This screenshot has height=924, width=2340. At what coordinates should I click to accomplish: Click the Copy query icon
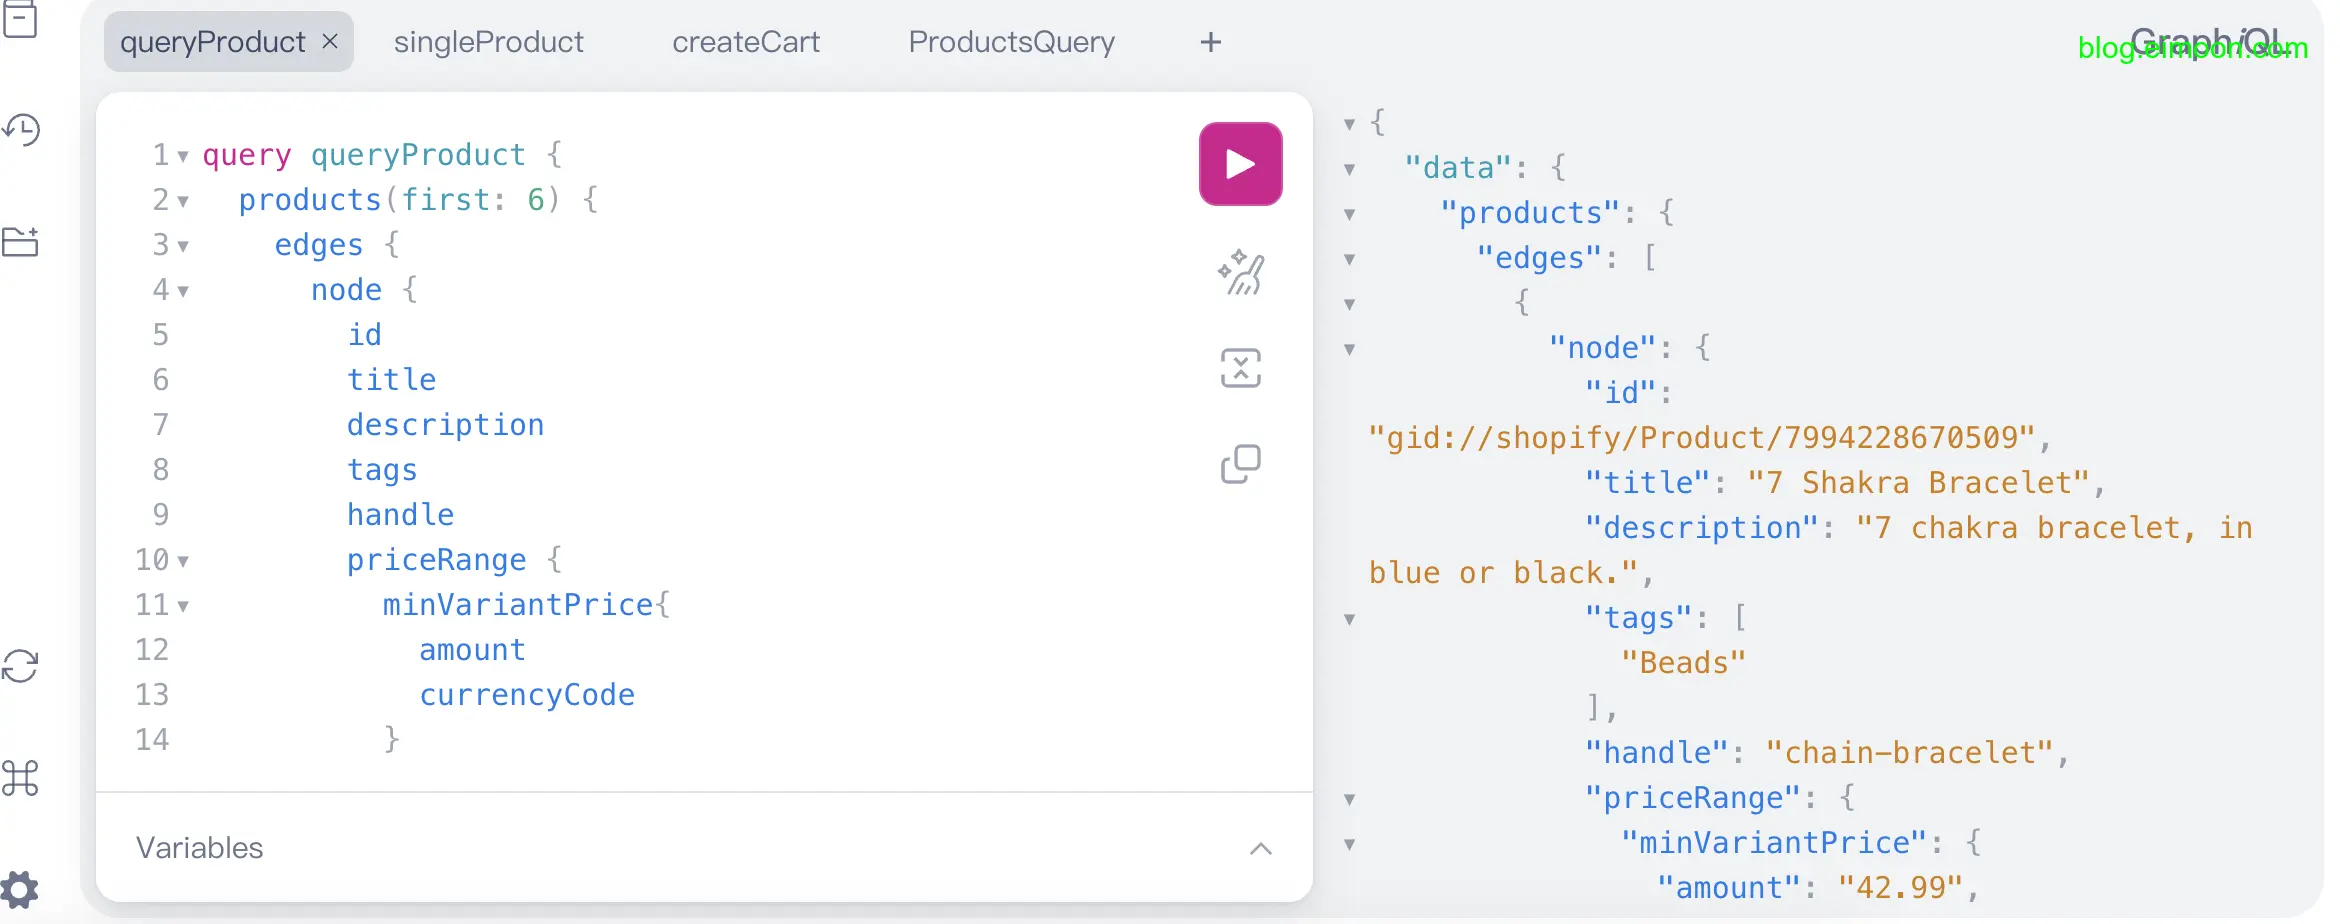click(1240, 464)
